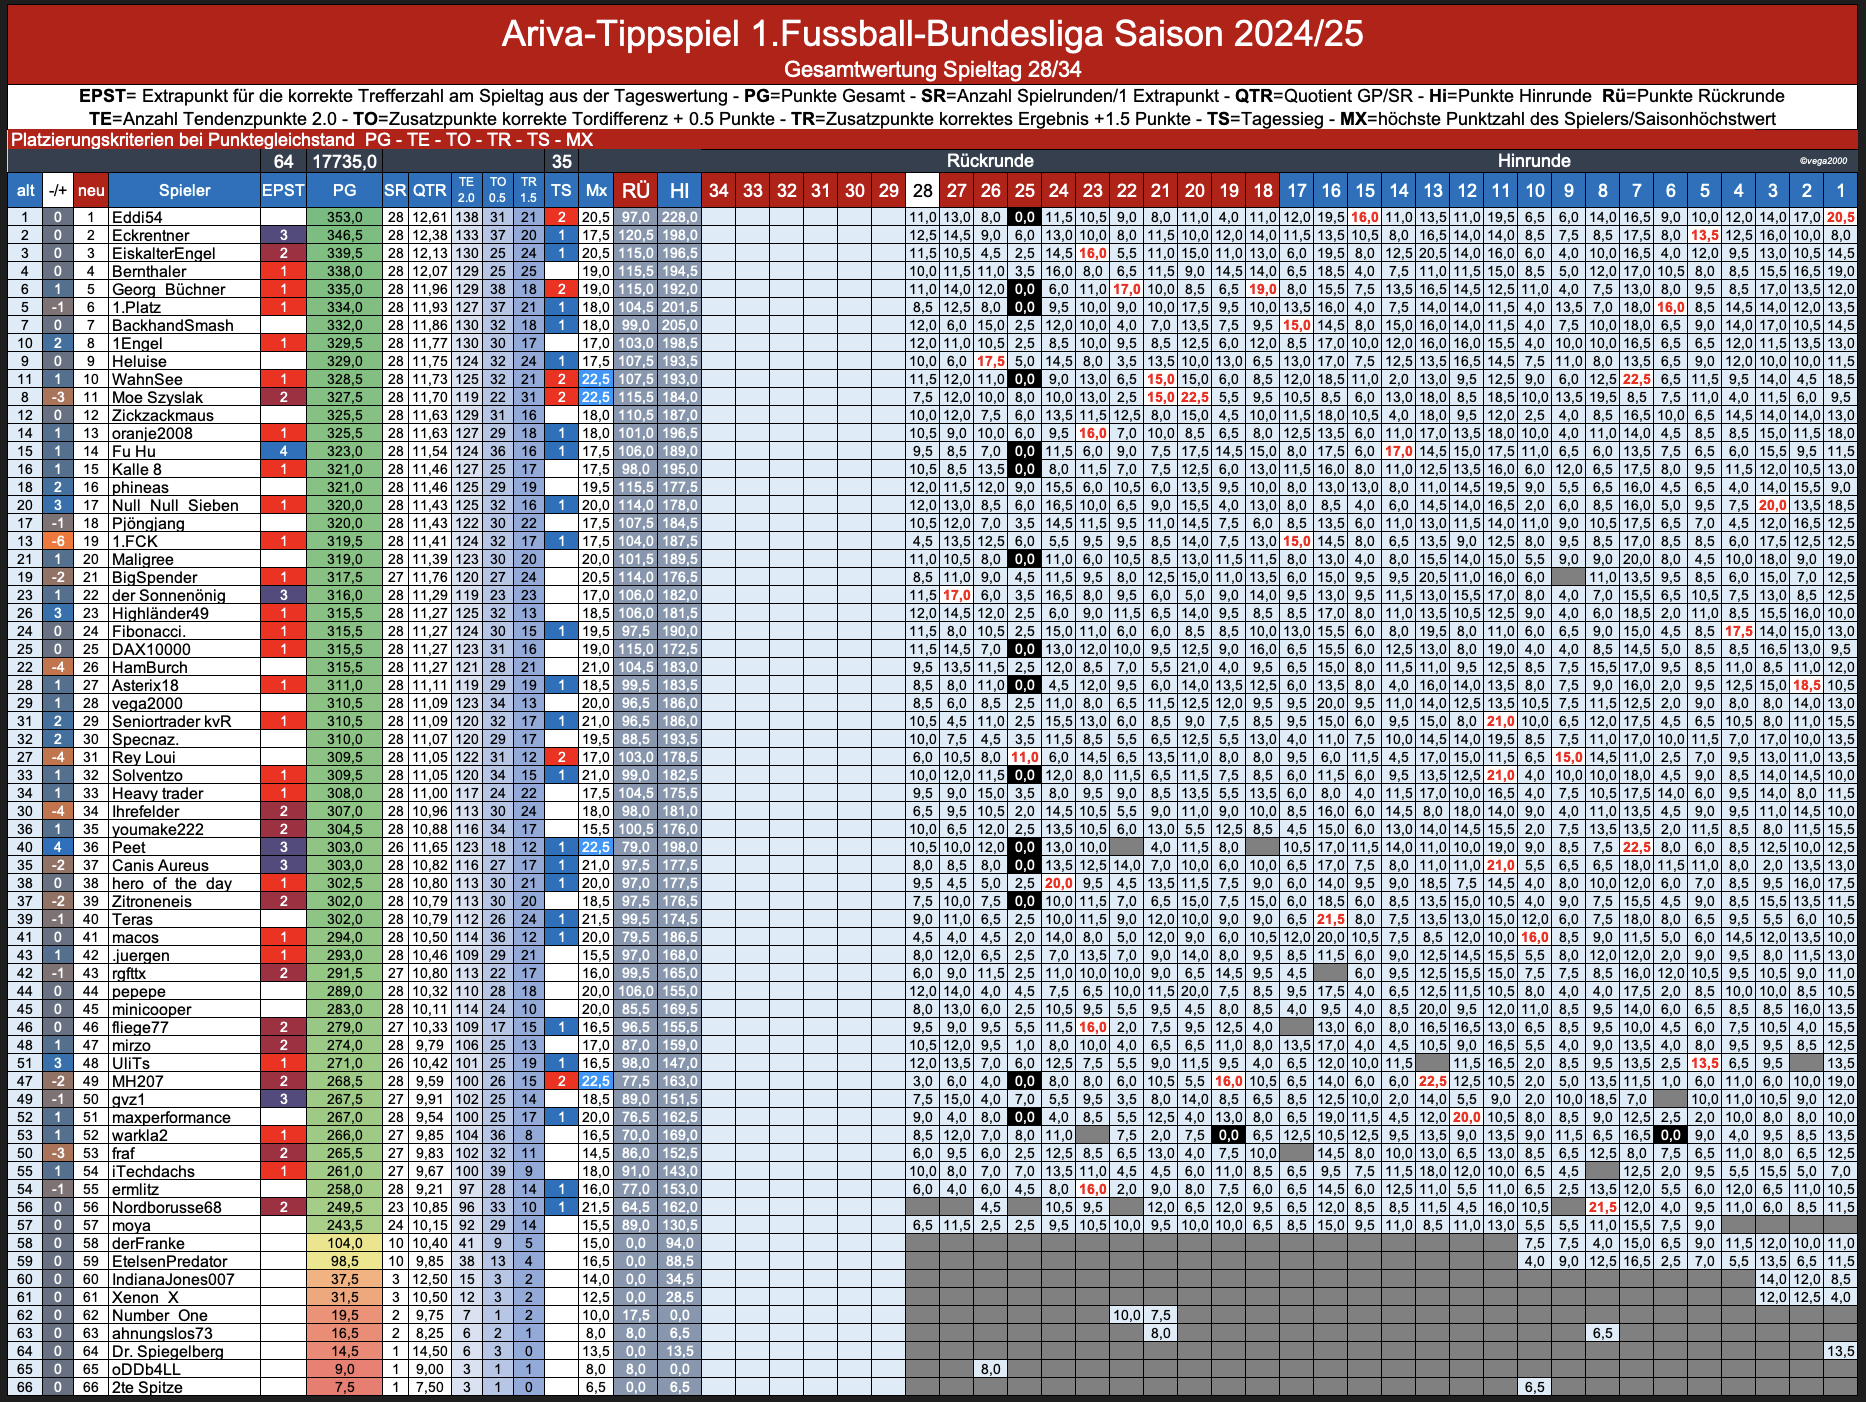The image size is (1866, 1402).
Task: Select the HI column header
Action: [679, 190]
